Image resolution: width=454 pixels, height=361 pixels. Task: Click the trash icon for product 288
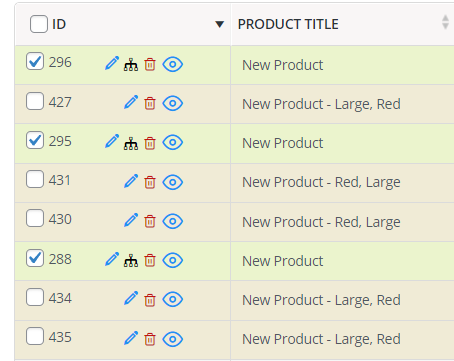150,260
